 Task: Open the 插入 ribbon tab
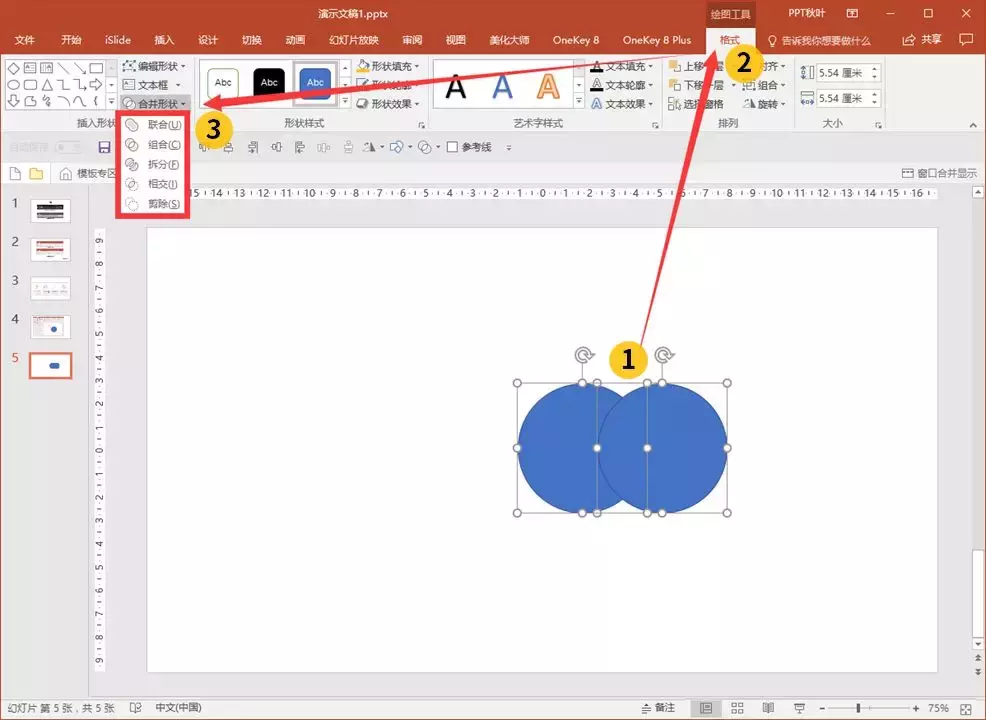(164, 40)
